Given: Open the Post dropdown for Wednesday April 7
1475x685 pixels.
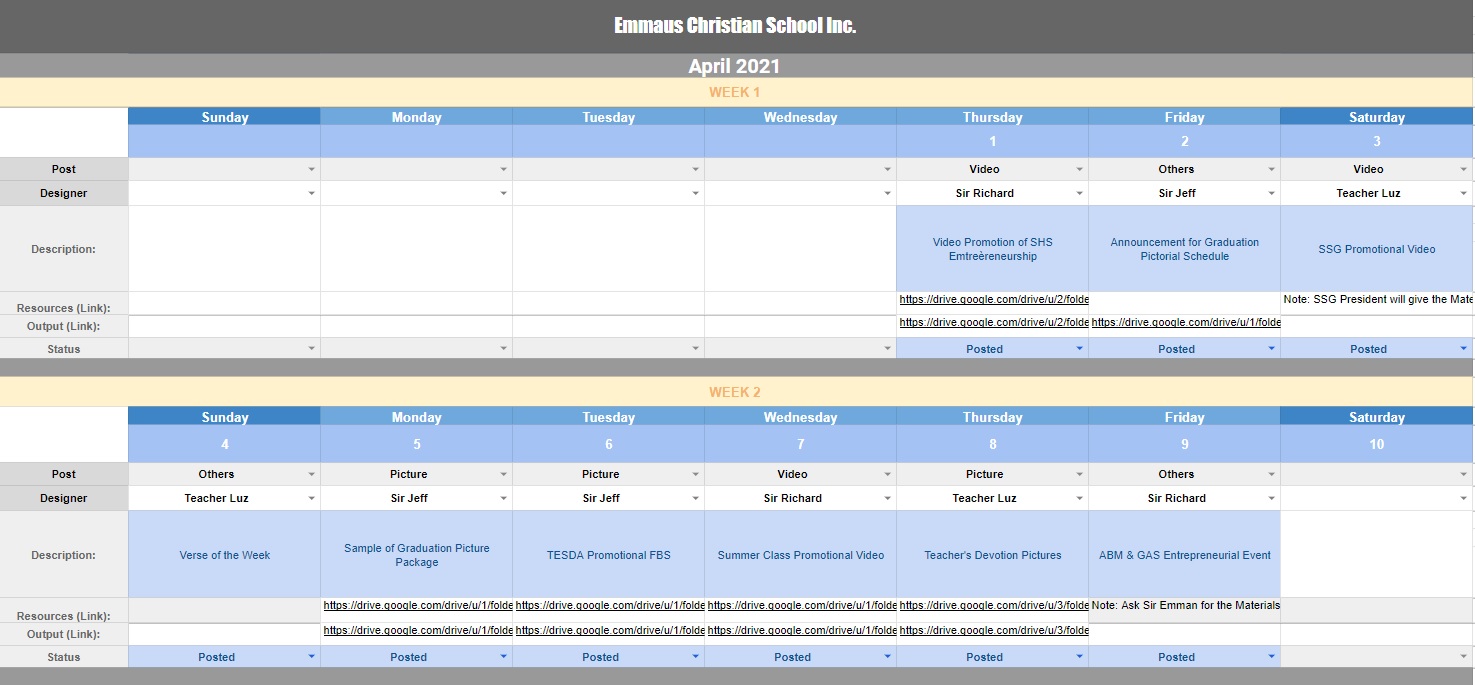Looking at the screenshot, I should tap(887, 474).
